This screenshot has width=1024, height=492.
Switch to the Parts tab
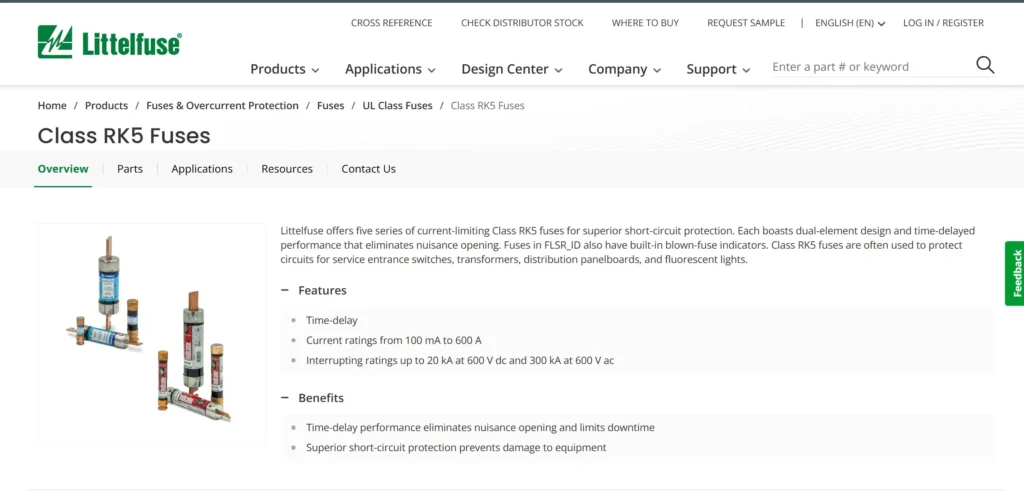tap(130, 169)
